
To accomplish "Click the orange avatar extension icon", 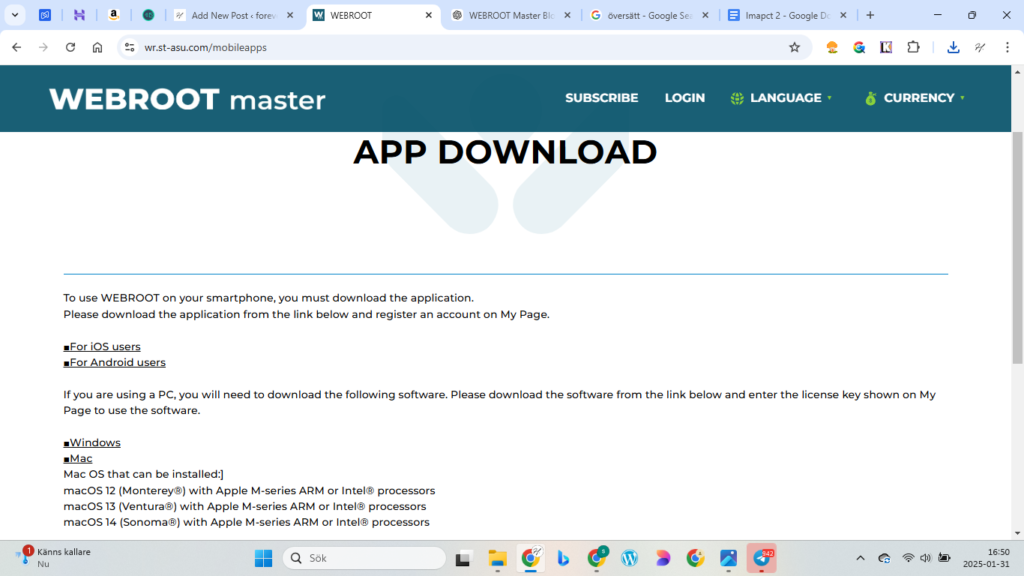I will [831, 47].
